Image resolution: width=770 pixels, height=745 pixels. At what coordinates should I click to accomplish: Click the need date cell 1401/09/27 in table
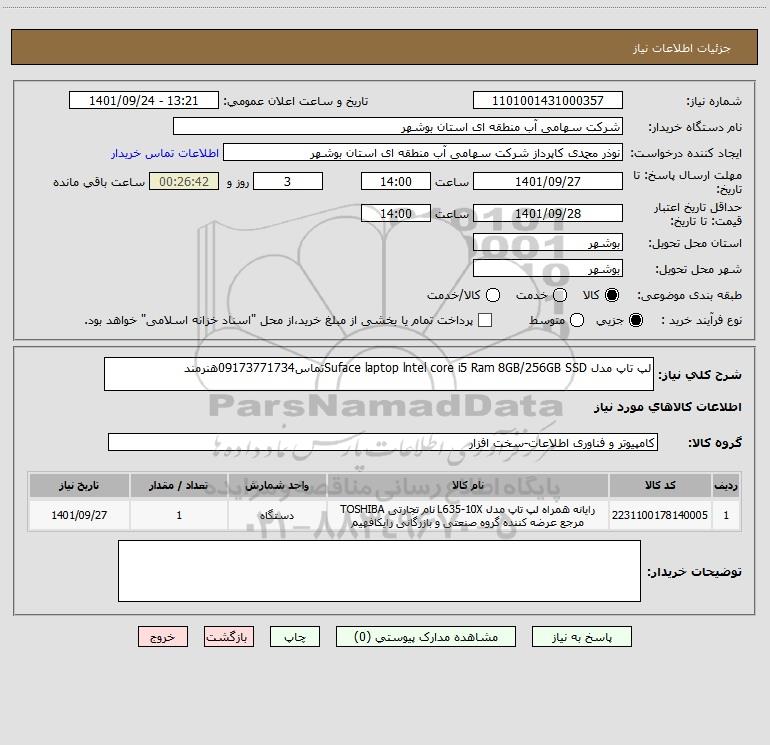79,515
